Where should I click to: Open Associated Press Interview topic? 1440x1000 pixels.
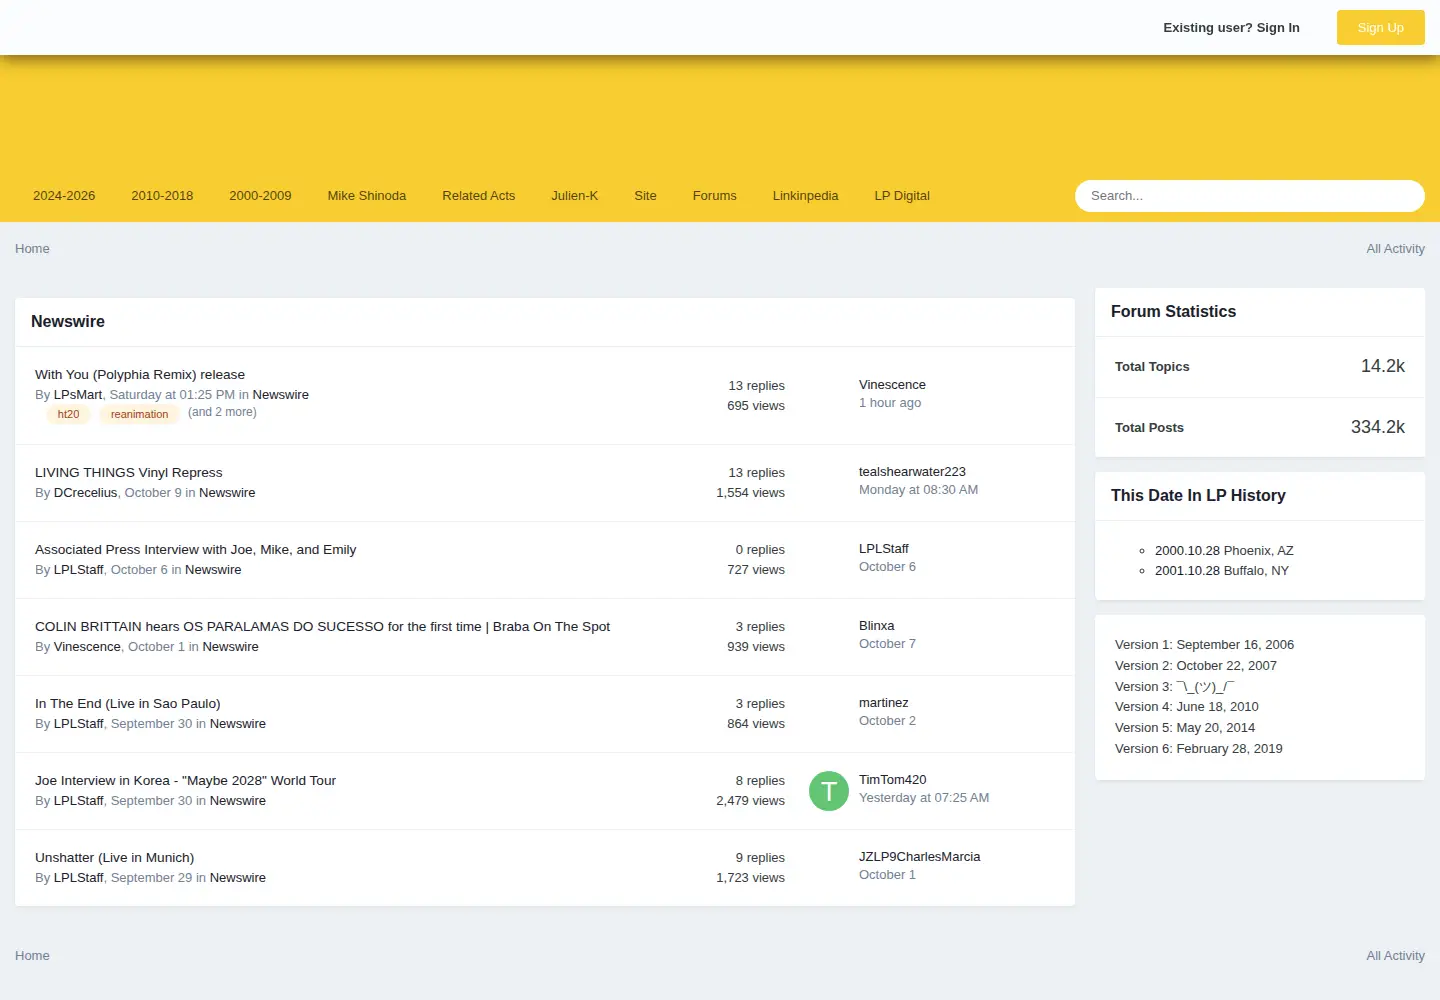pos(196,550)
